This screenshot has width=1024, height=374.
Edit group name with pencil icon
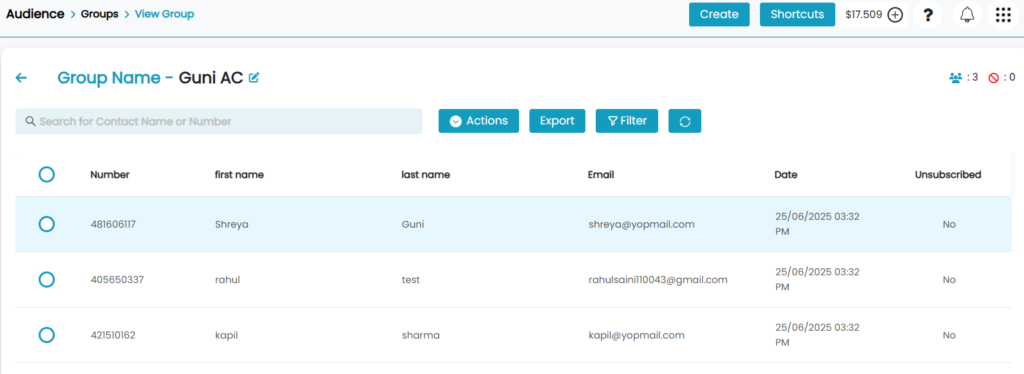(x=254, y=78)
